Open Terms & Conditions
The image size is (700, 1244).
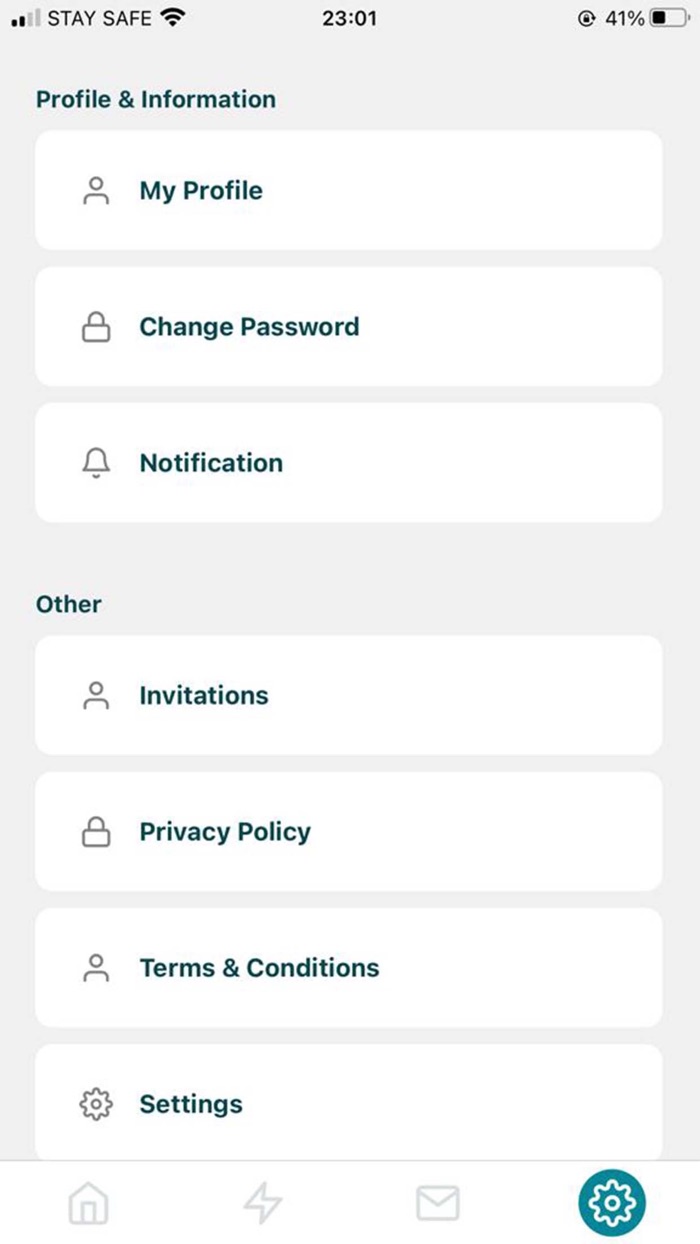coord(259,967)
